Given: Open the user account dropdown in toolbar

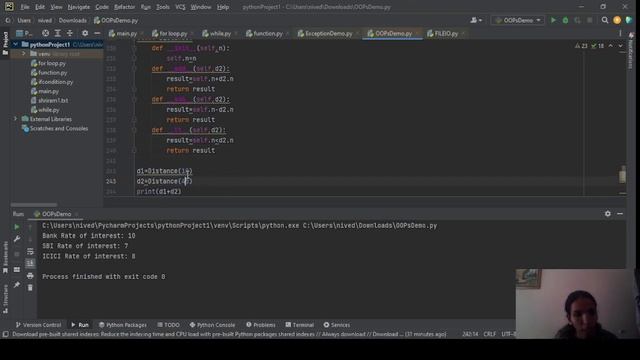Looking at the screenshot, I should (476, 20).
